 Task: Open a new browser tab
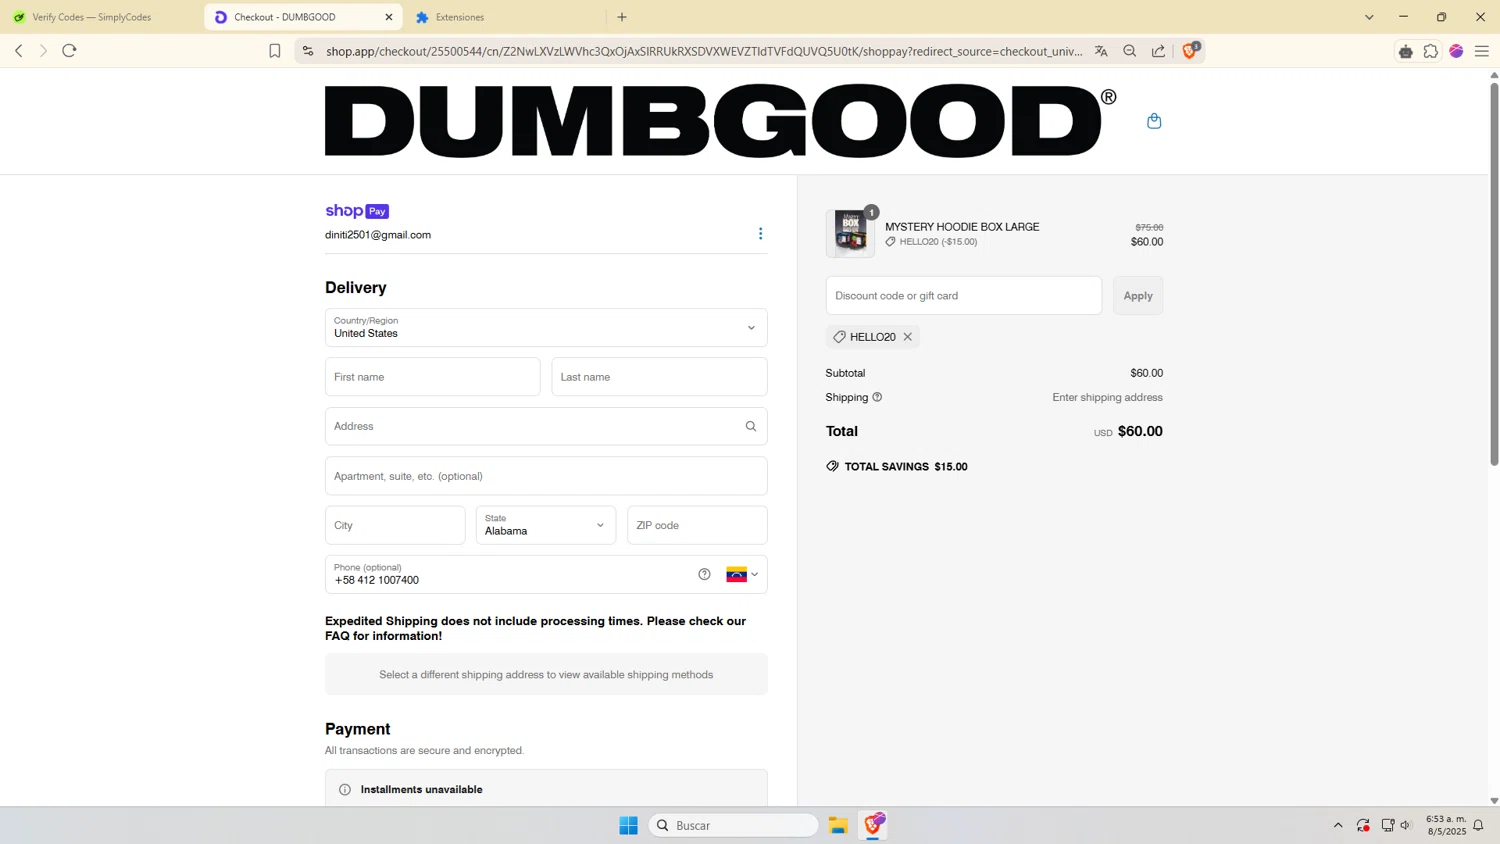[x=622, y=17]
